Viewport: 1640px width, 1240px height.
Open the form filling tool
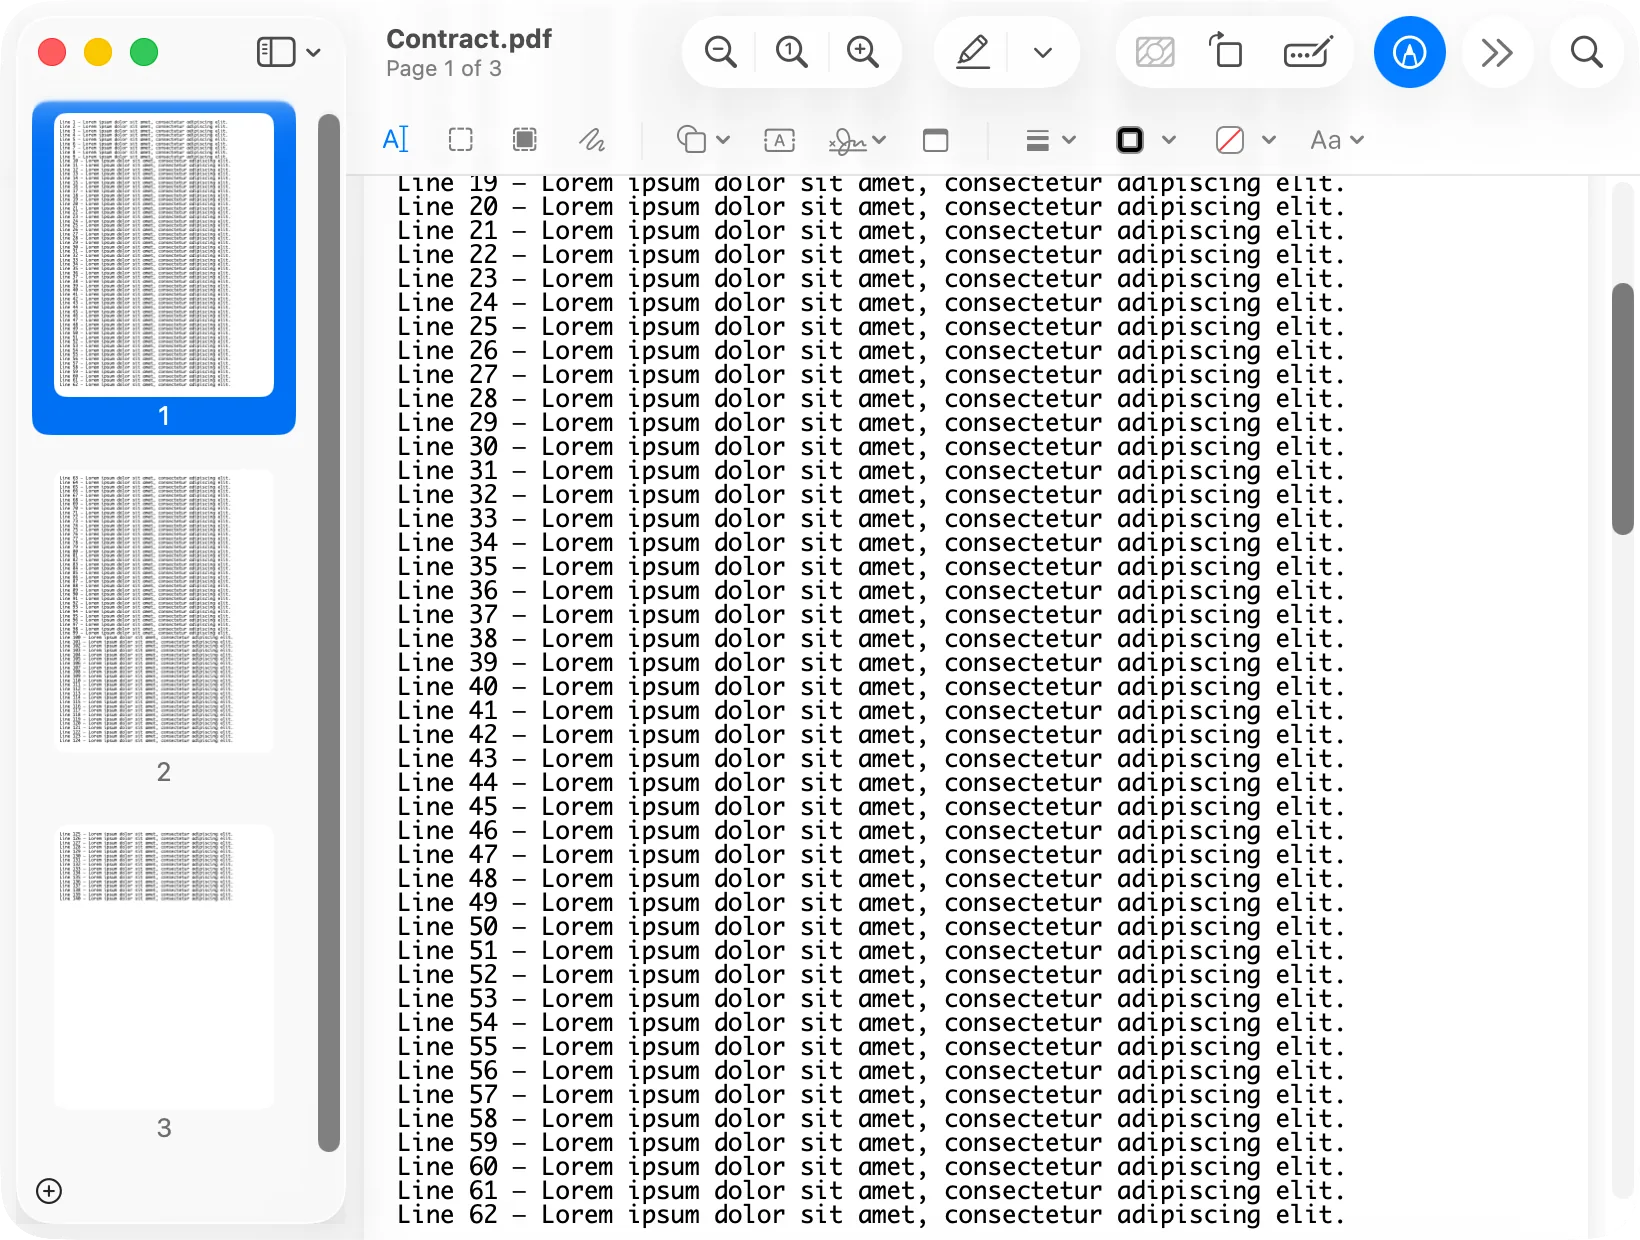tap(1308, 52)
